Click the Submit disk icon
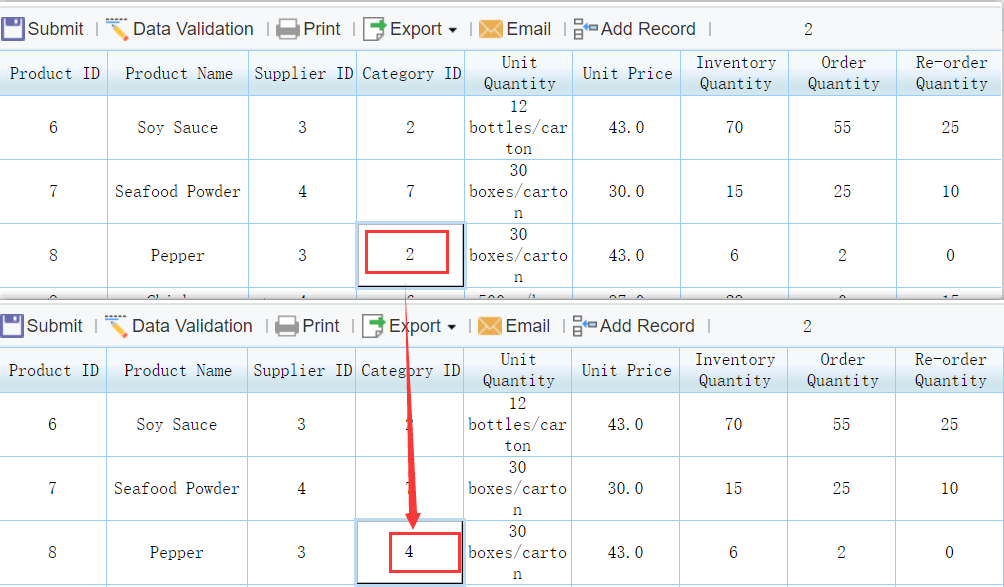 pyautogui.click(x=14, y=28)
